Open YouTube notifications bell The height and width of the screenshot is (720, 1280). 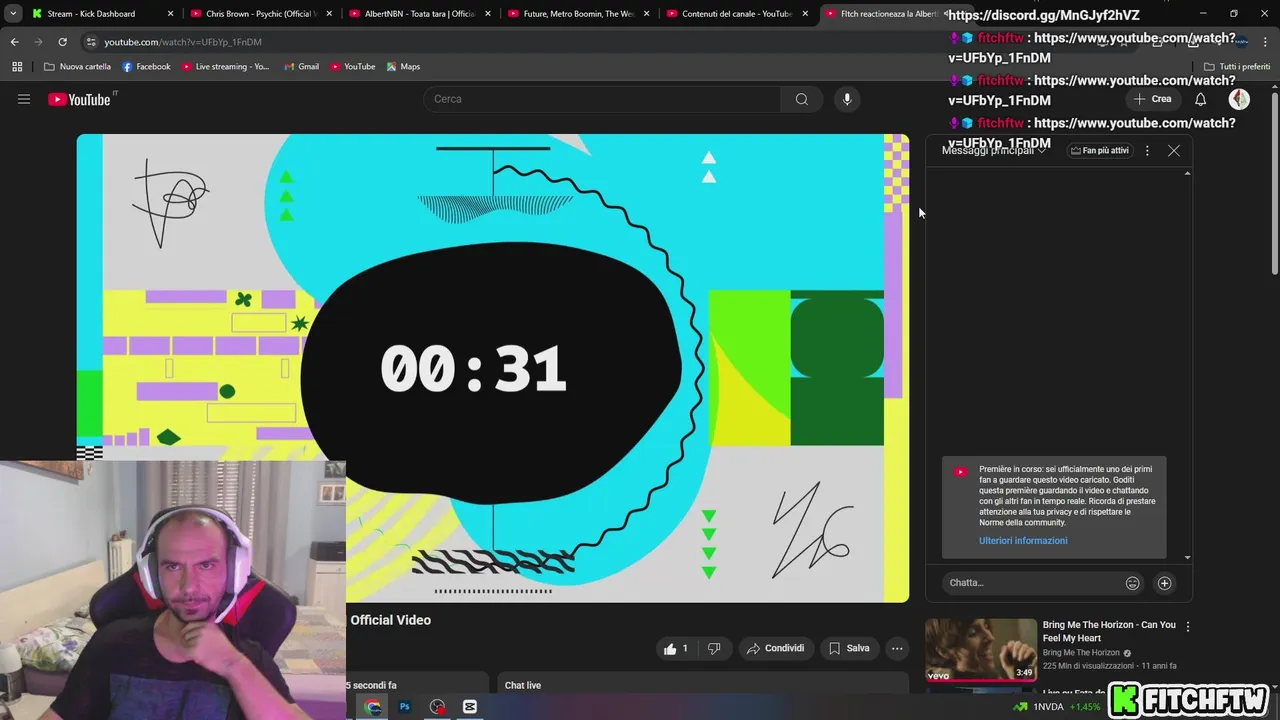[x=1200, y=99]
